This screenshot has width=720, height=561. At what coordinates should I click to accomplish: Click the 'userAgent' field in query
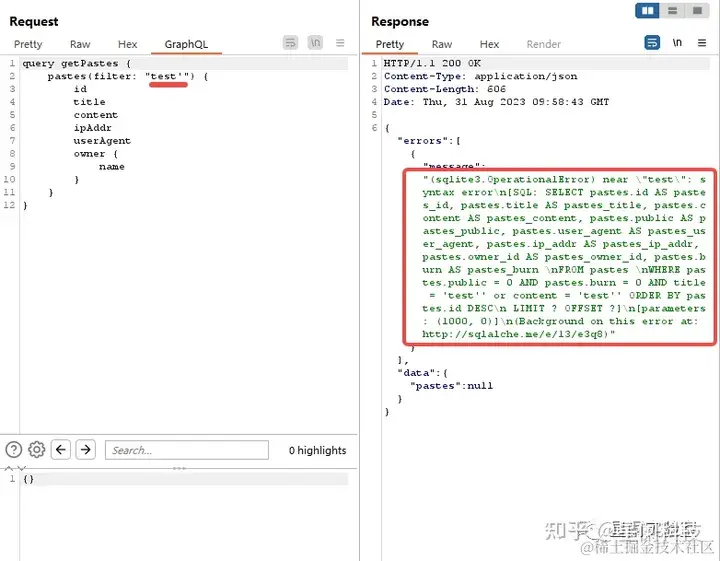coord(102,140)
